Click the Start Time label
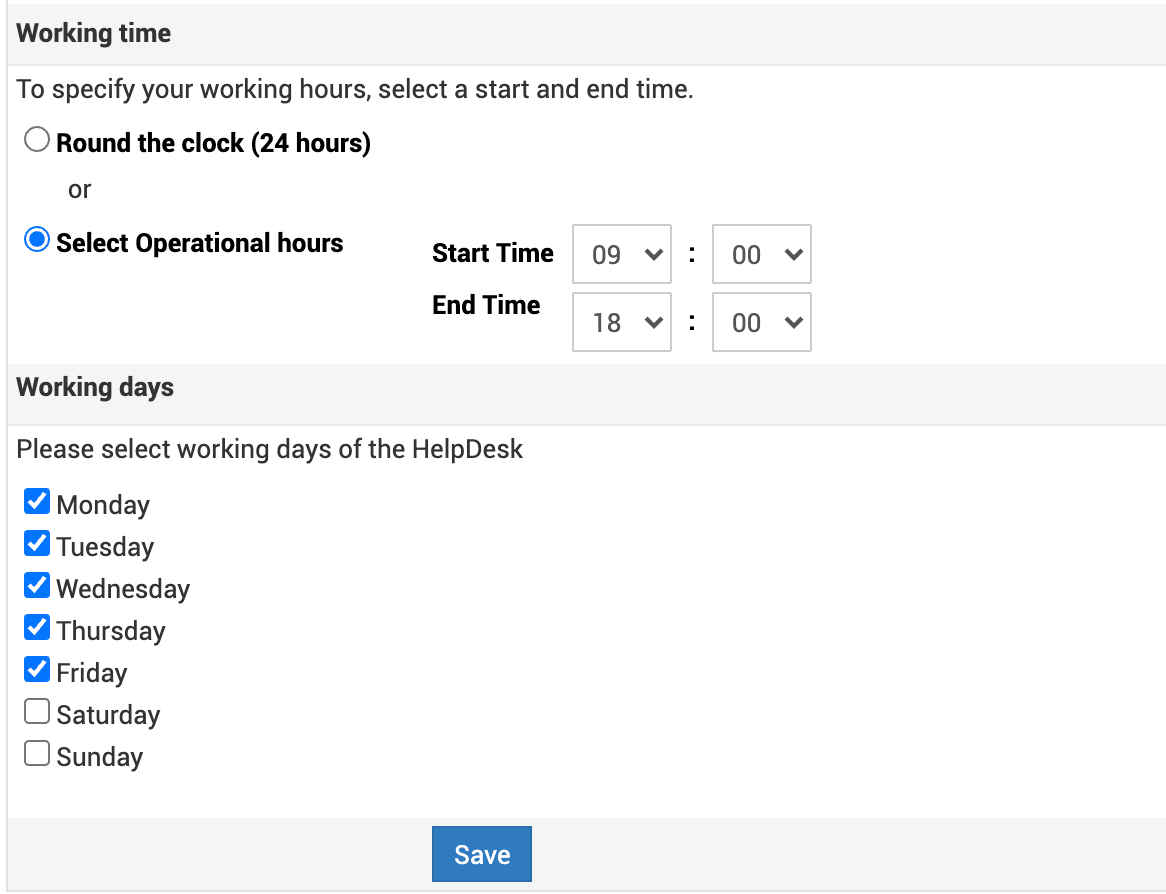 click(x=492, y=253)
